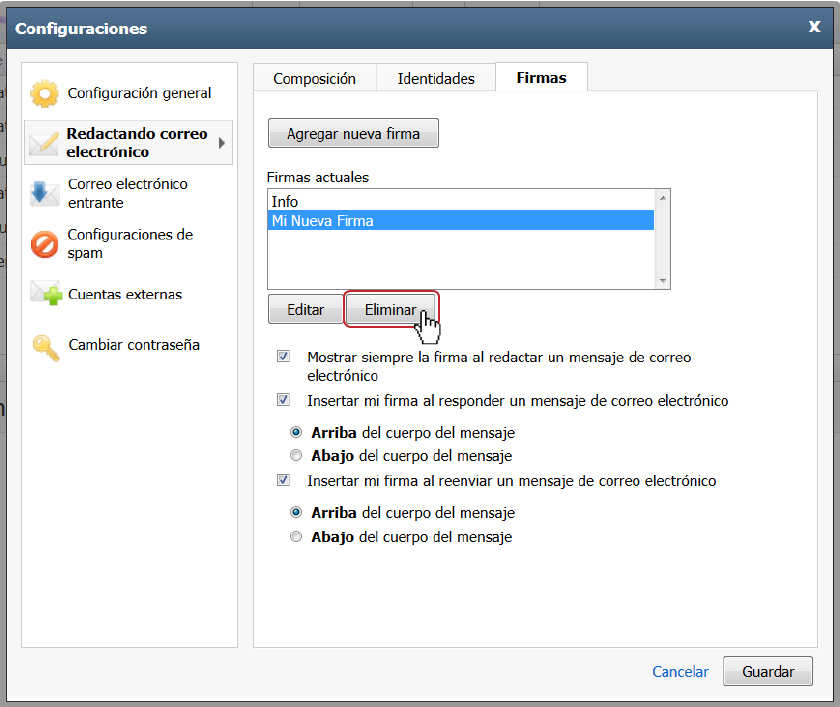Toggle Insertar mi firma al responder checkbox
Viewport: 840px width, 707px height.
click(x=283, y=400)
